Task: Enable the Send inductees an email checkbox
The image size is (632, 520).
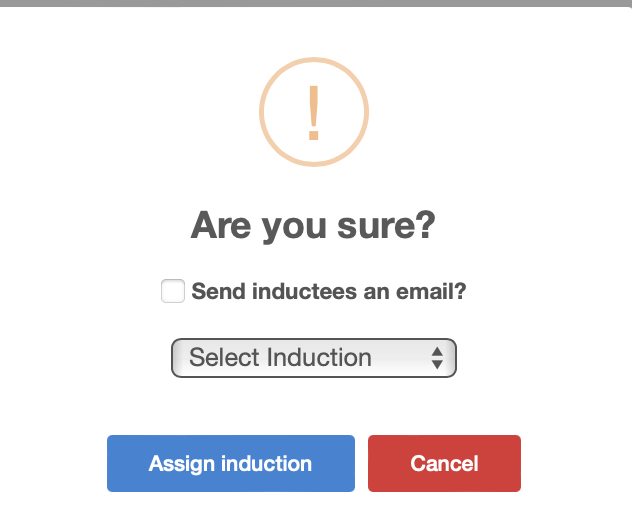Action: [x=173, y=291]
